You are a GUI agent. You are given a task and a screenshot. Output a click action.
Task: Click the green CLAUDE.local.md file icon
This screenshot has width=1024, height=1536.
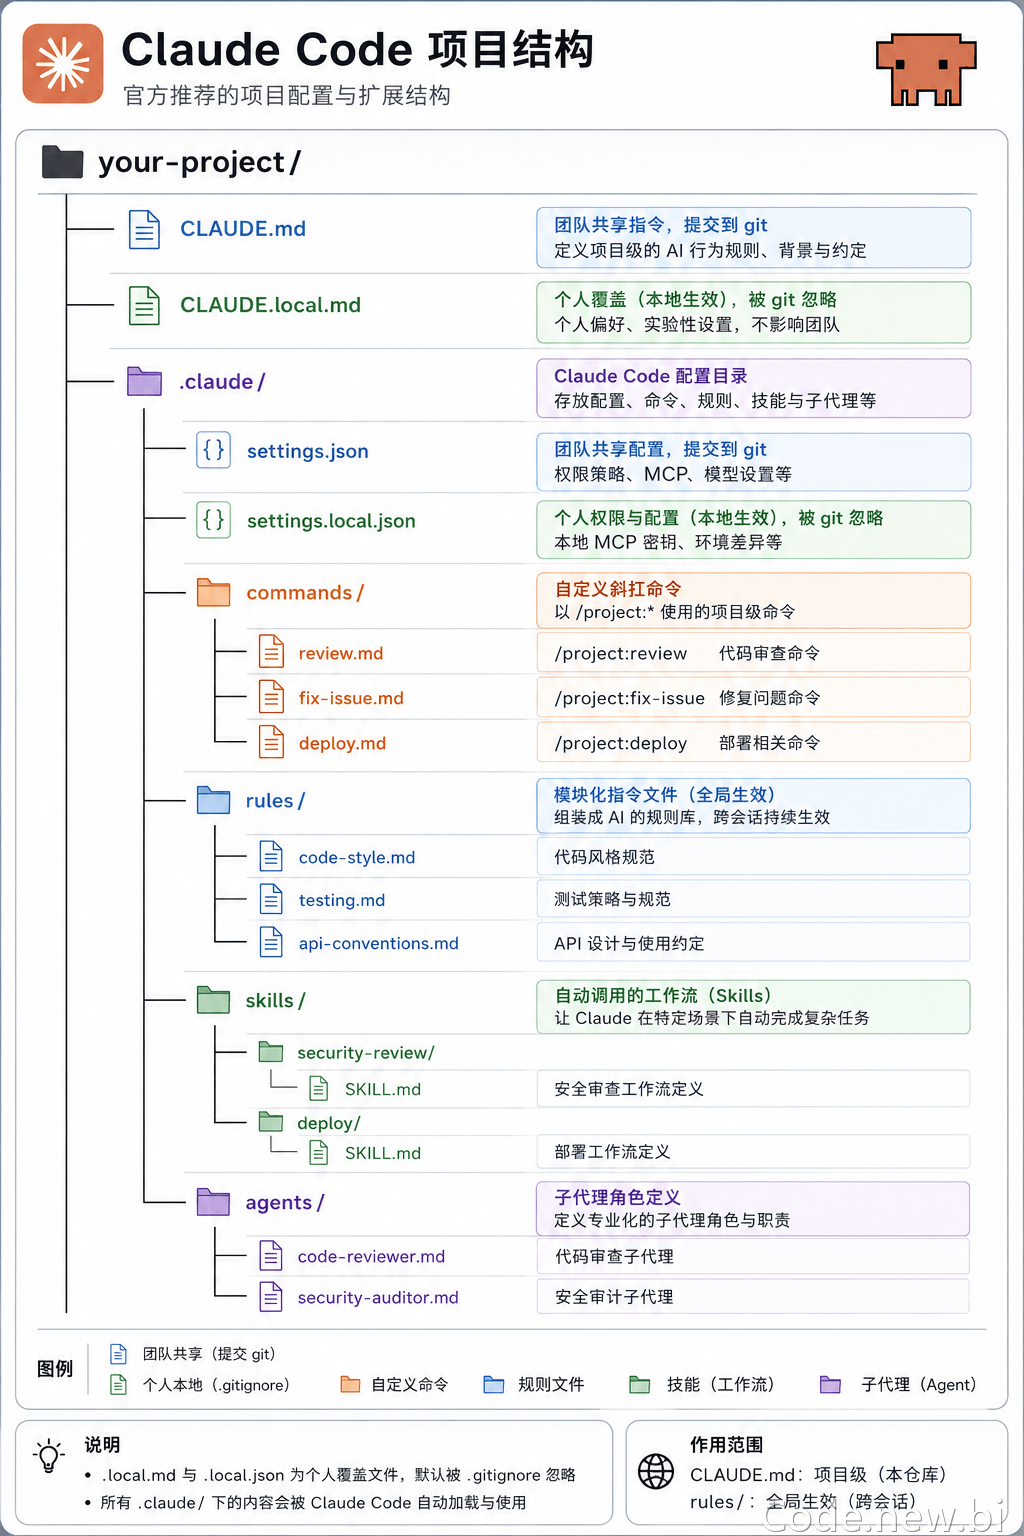coord(145,305)
